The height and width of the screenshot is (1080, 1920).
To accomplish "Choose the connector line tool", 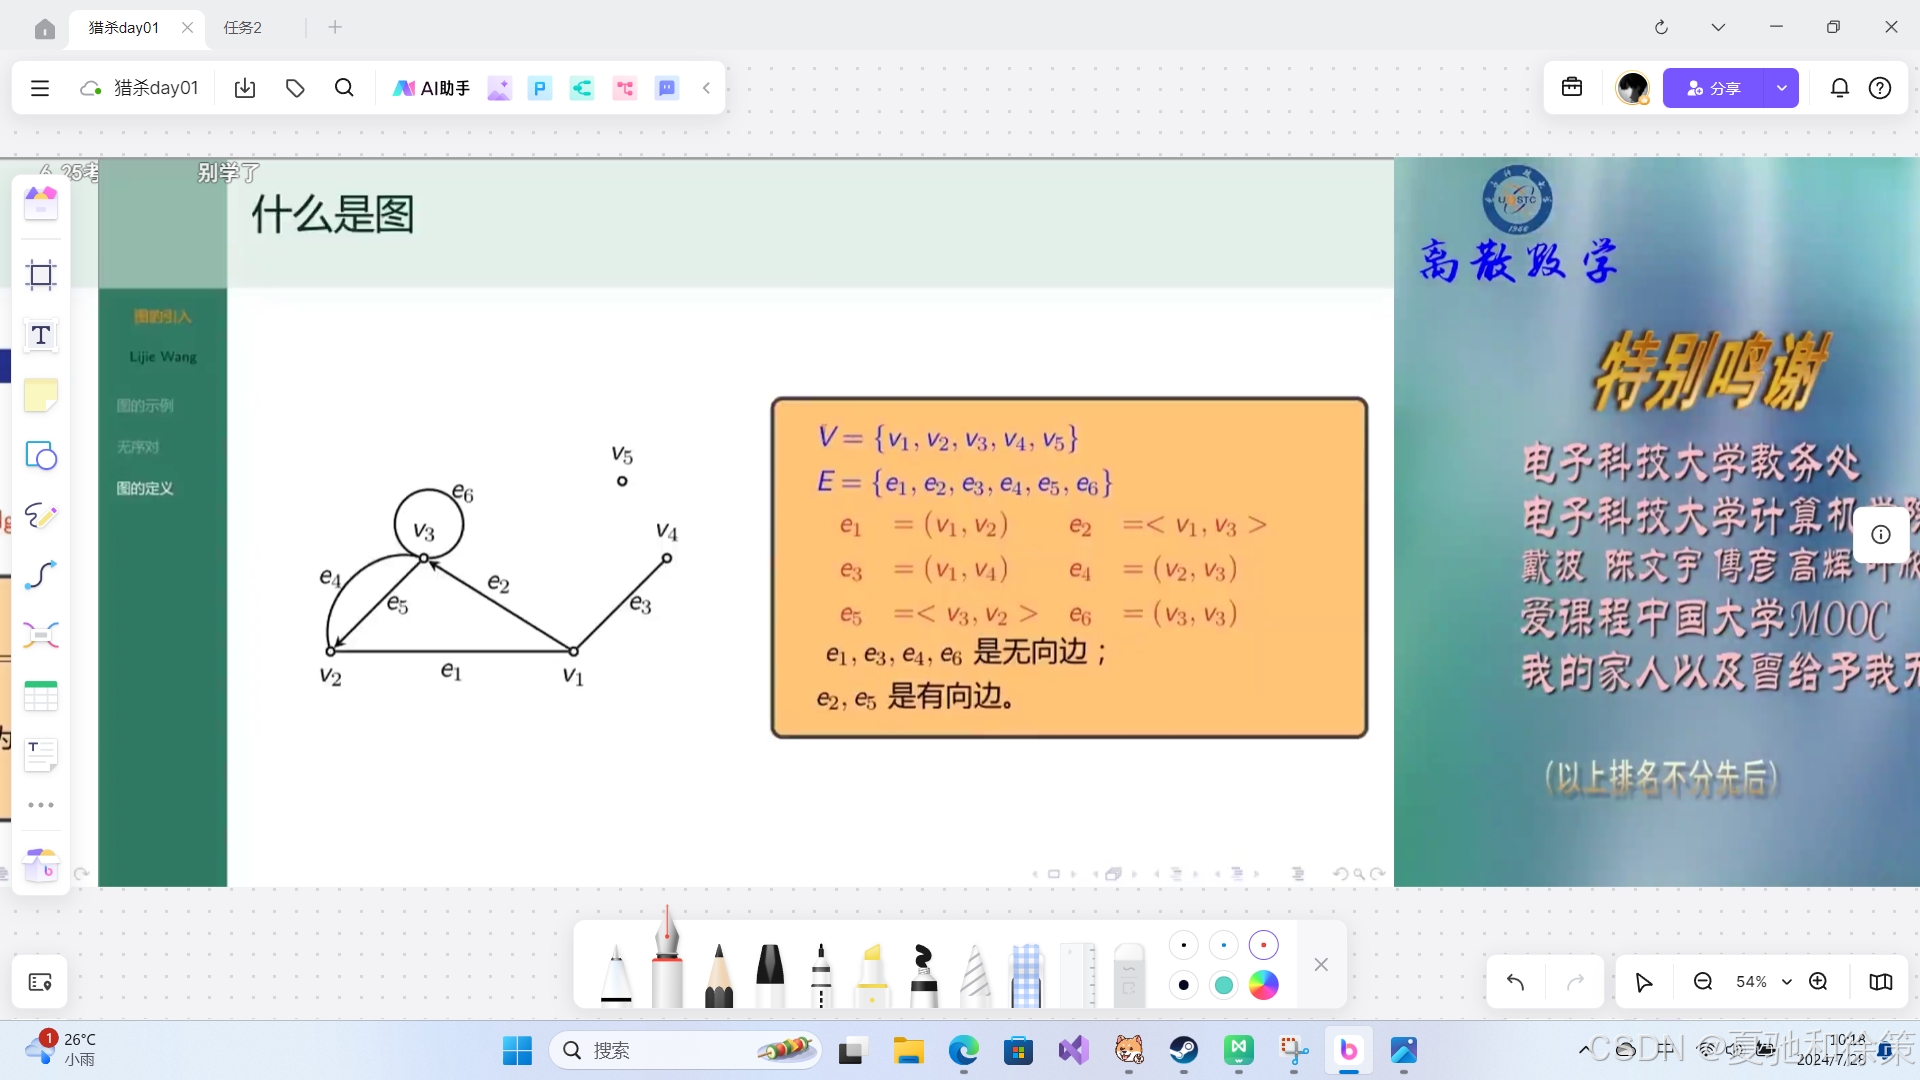I will tap(41, 575).
